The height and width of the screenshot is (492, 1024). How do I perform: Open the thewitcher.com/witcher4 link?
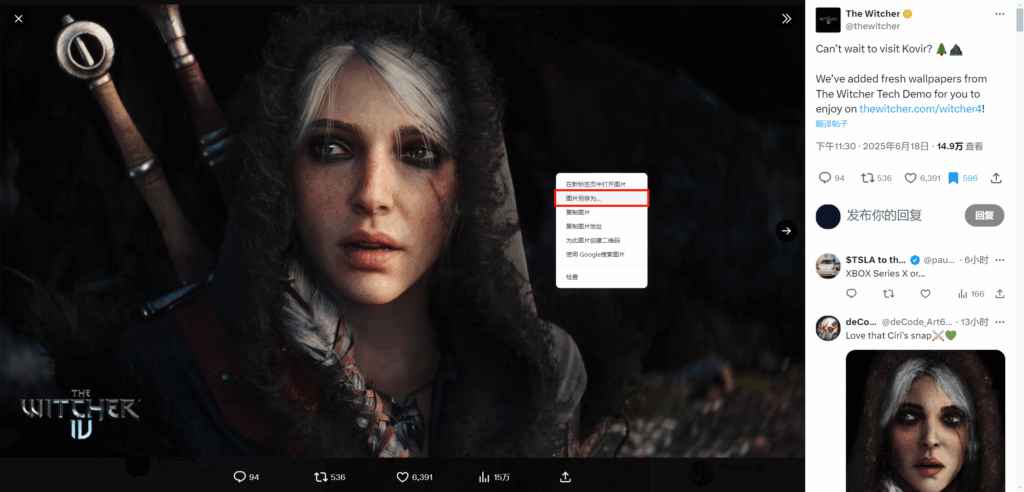(920, 109)
